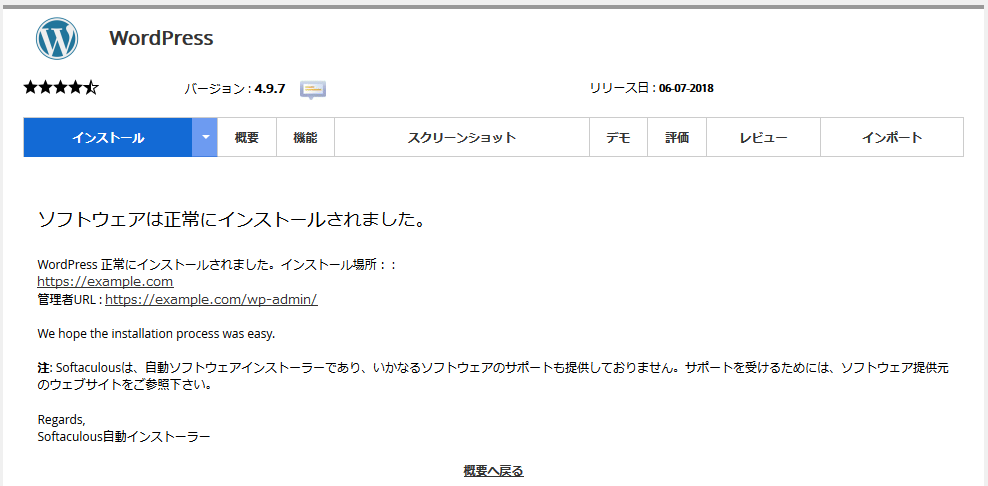The image size is (988, 486).
Task: Click the first rating star
Action: point(31,88)
